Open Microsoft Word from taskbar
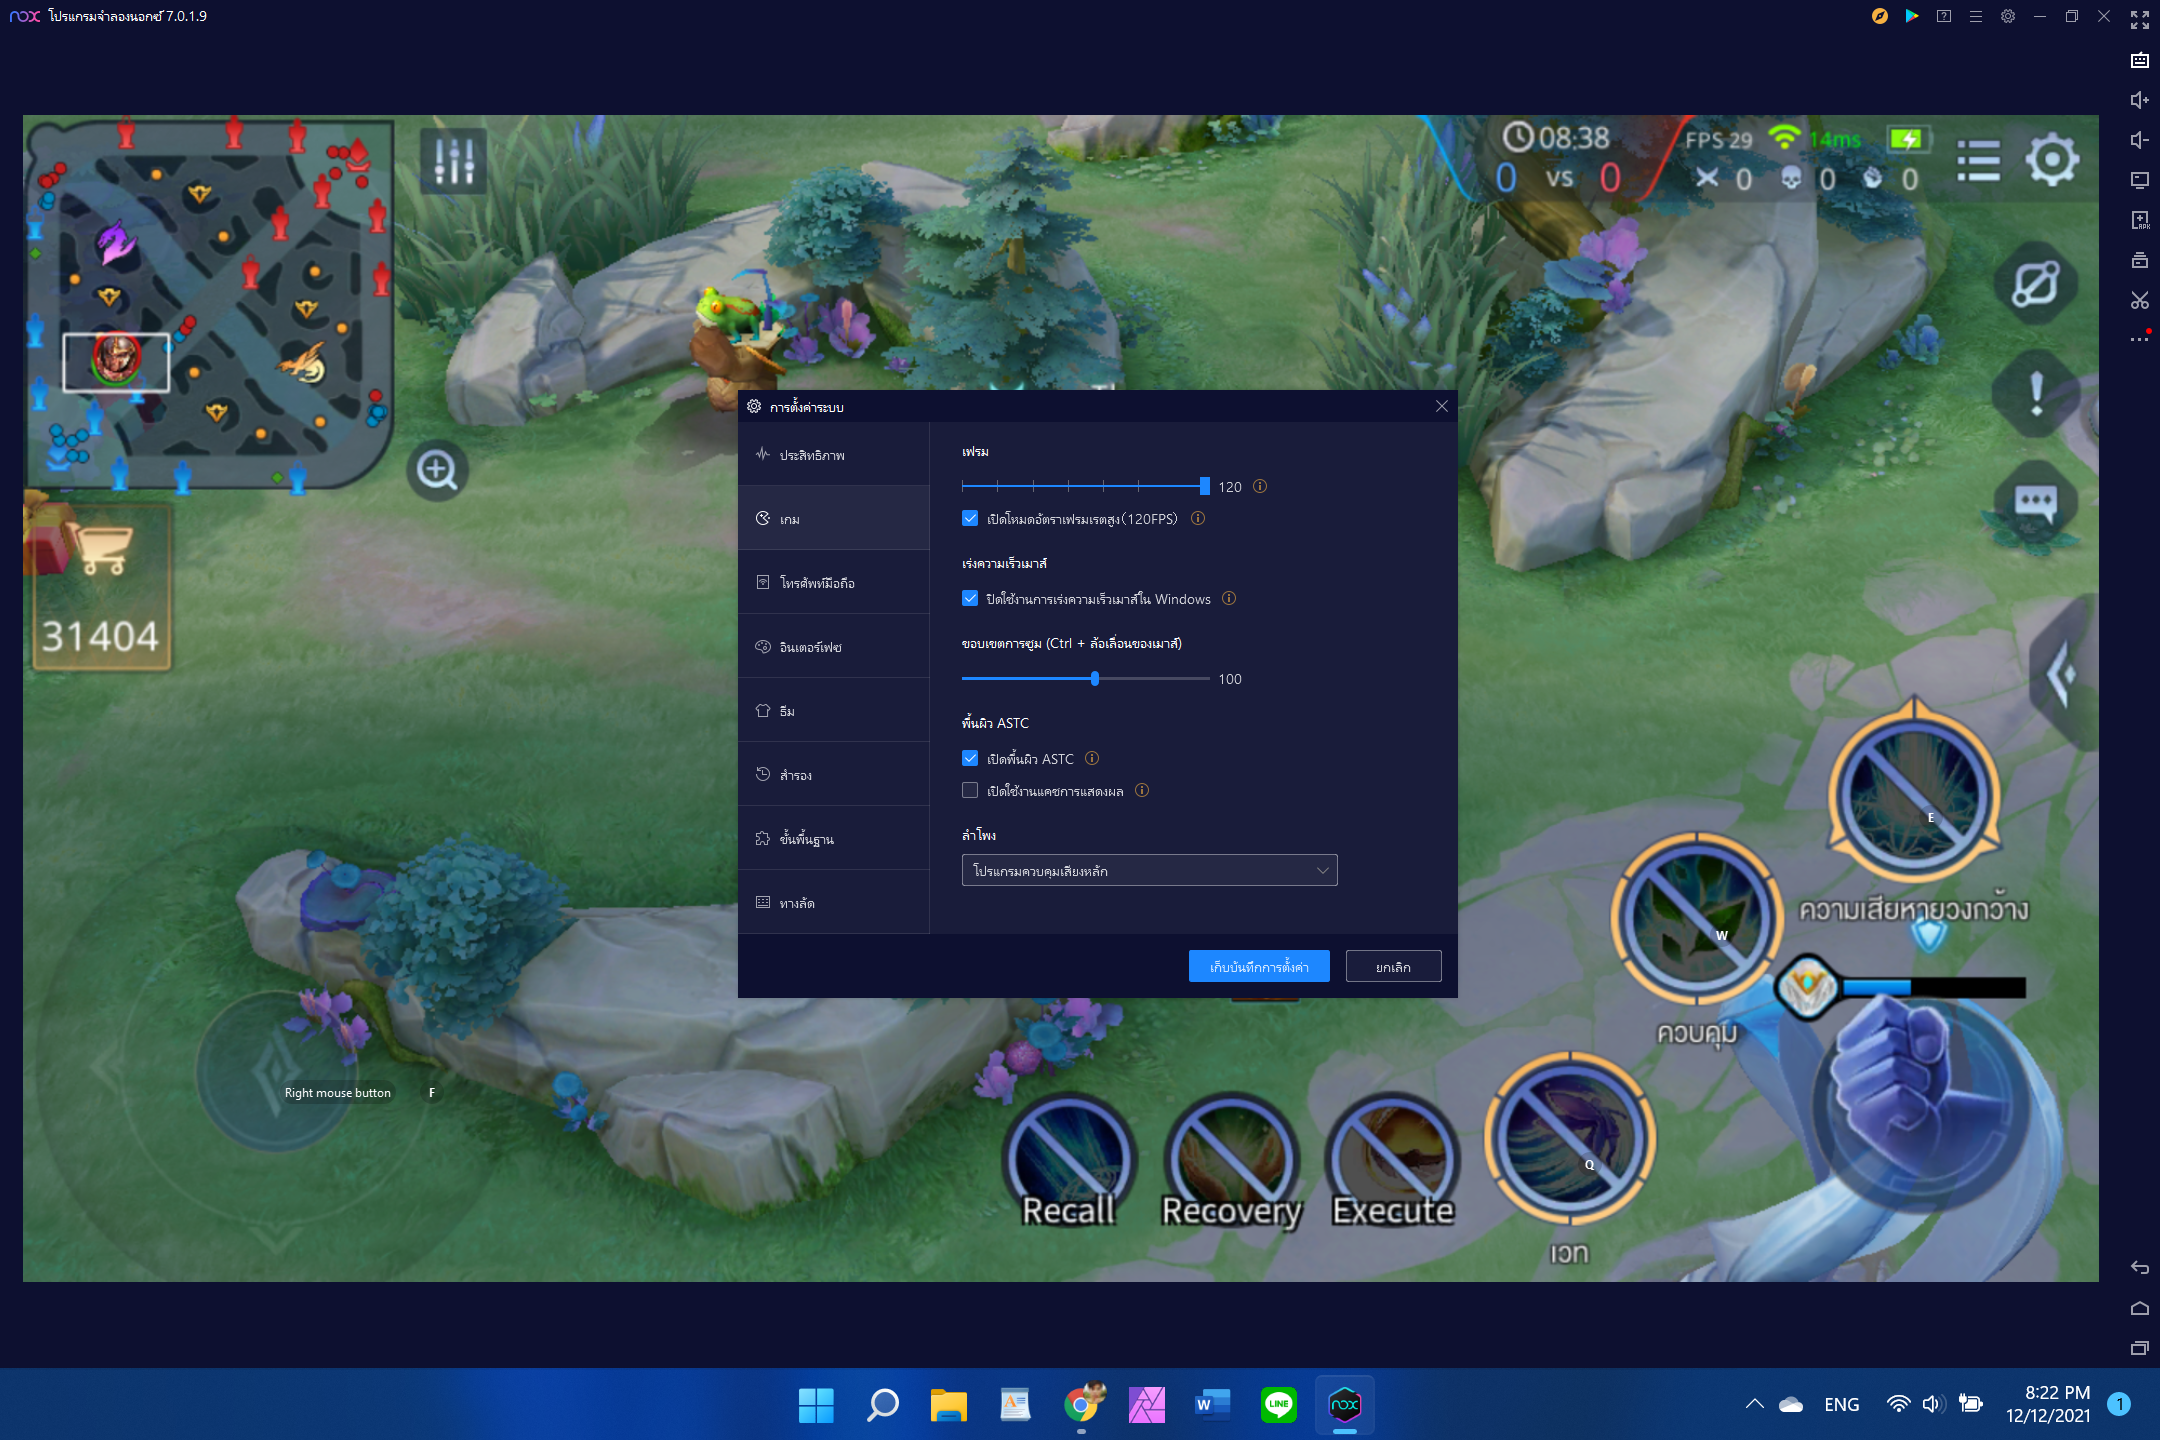The height and width of the screenshot is (1440, 2160). click(x=1212, y=1405)
